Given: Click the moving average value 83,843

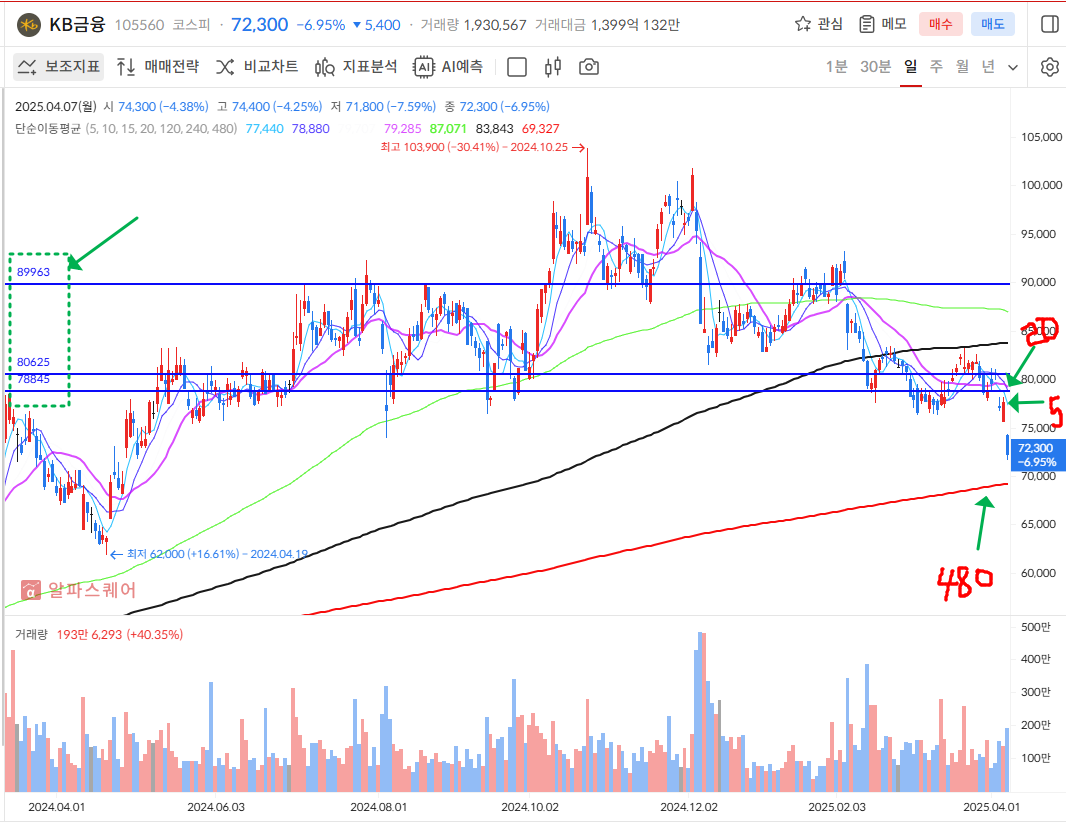Looking at the screenshot, I should tap(494, 129).
